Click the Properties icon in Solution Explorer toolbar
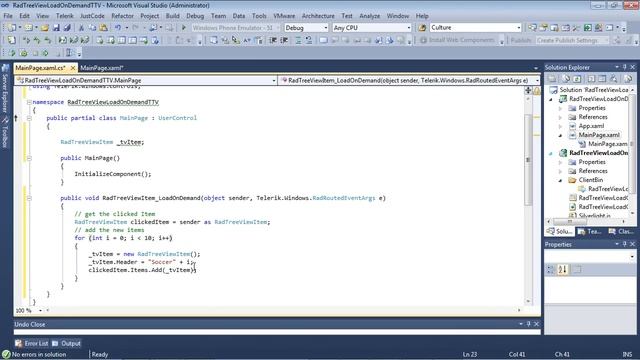This screenshot has width=640, height=360. (x=552, y=79)
